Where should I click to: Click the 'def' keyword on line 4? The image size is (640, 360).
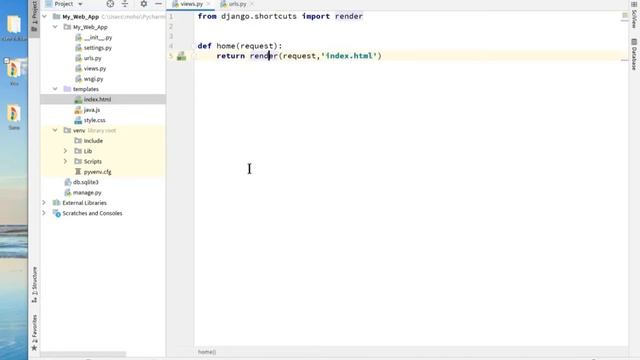(x=204, y=46)
